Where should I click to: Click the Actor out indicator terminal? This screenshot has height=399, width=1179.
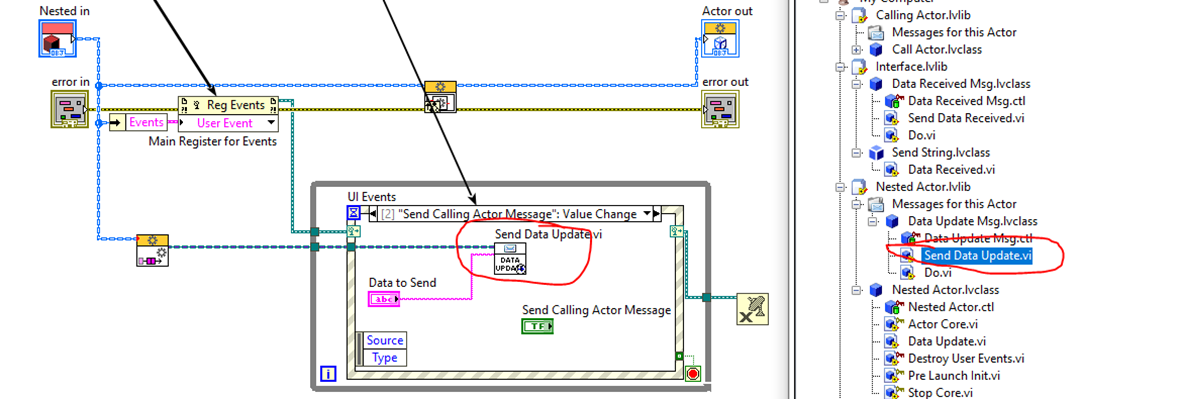(721, 38)
